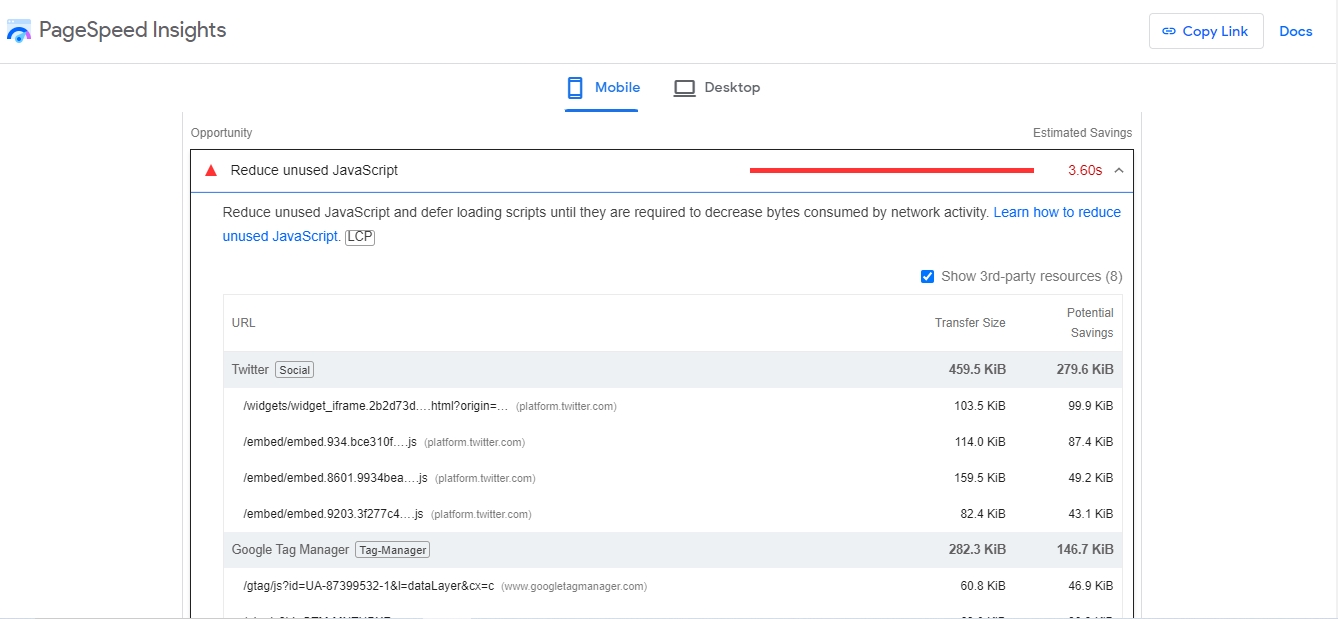Click the 103.5 KiB transfer size cell

pos(980,406)
